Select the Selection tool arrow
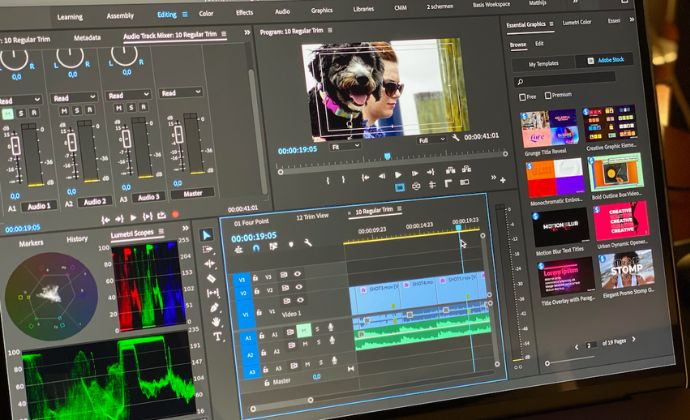 click(x=206, y=235)
